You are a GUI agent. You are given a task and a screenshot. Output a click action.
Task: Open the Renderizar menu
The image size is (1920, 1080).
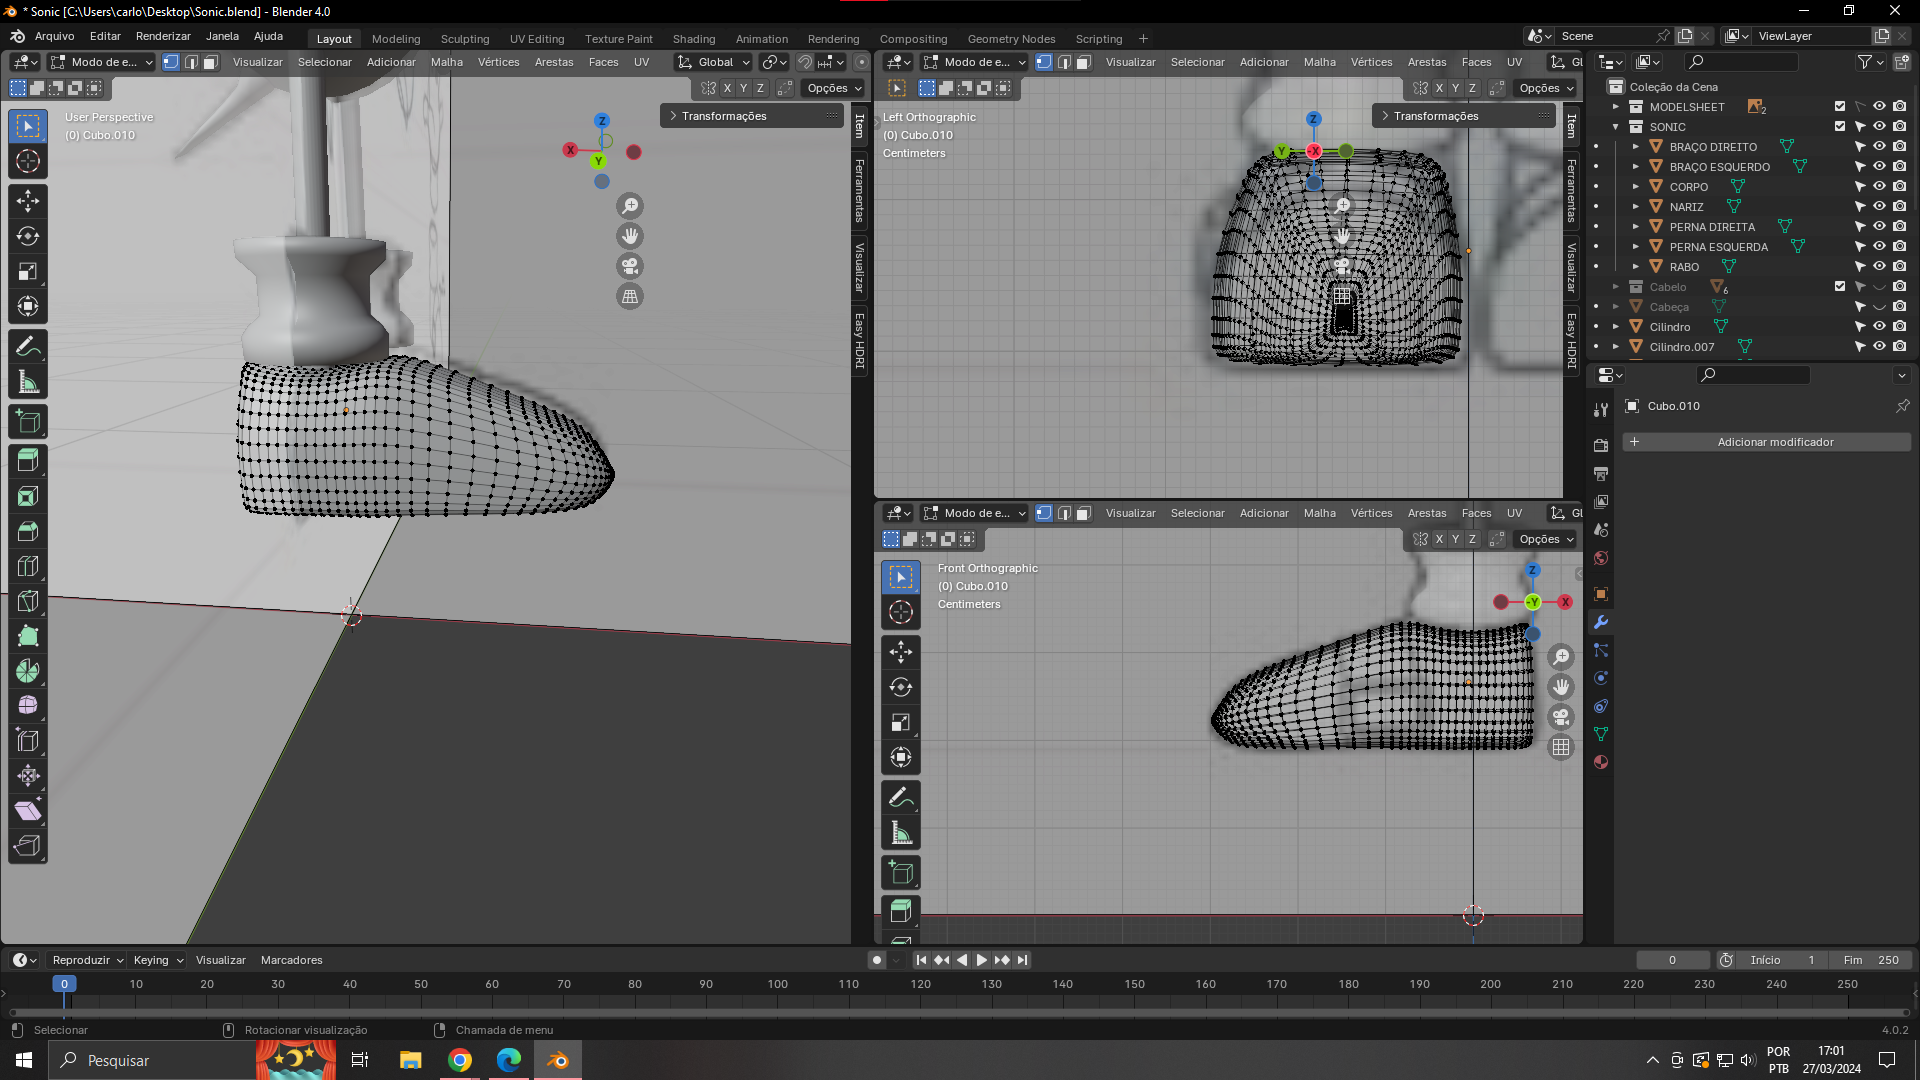coord(163,36)
